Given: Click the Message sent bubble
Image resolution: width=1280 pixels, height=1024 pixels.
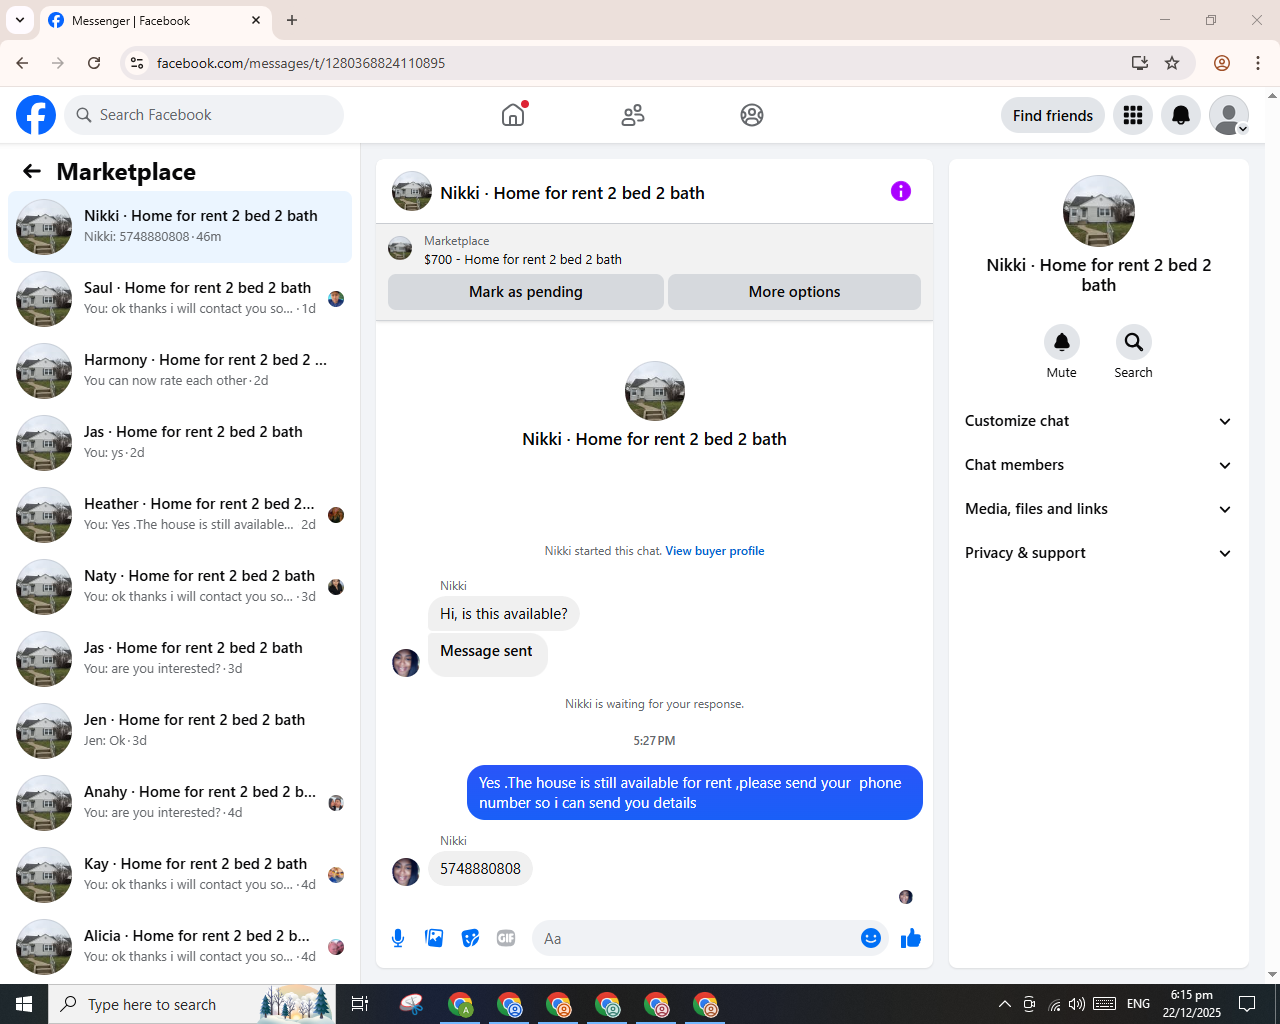Looking at the screenshot, I should pyautogui.click(x=487, y=653).
